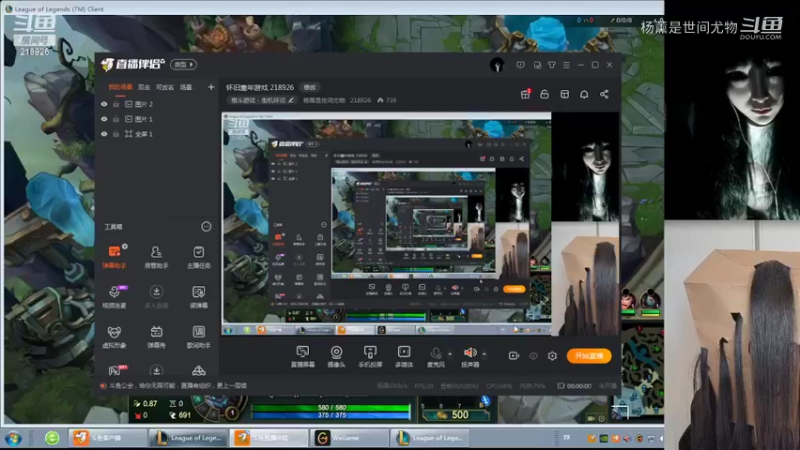Mute the 麦克风 microphone

(436, 356)
